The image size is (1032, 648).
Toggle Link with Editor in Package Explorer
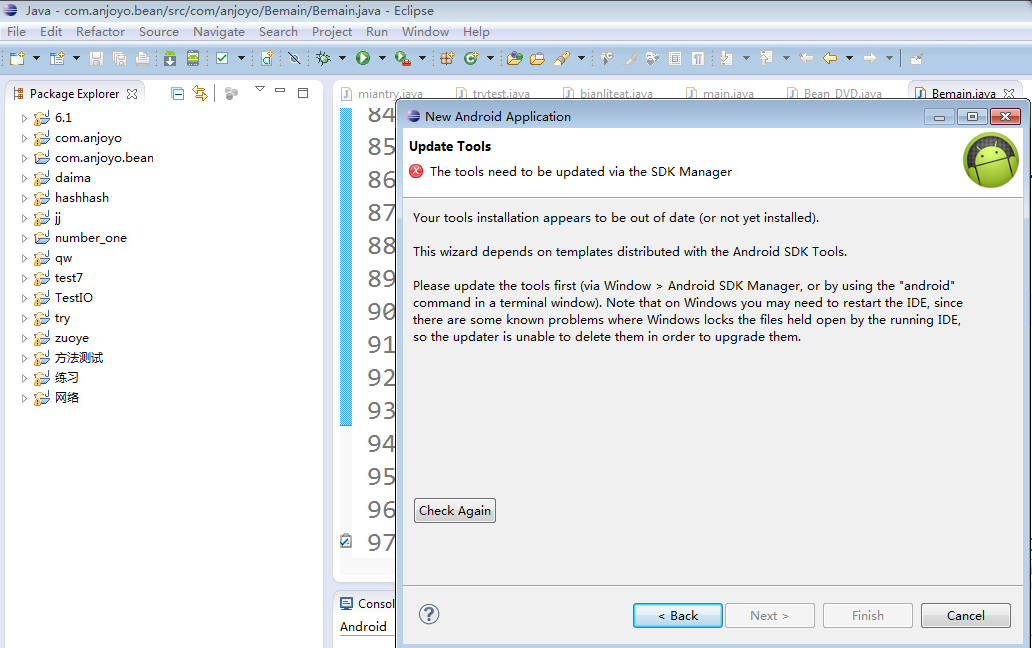pyautogui.click(x=200, y=93)
